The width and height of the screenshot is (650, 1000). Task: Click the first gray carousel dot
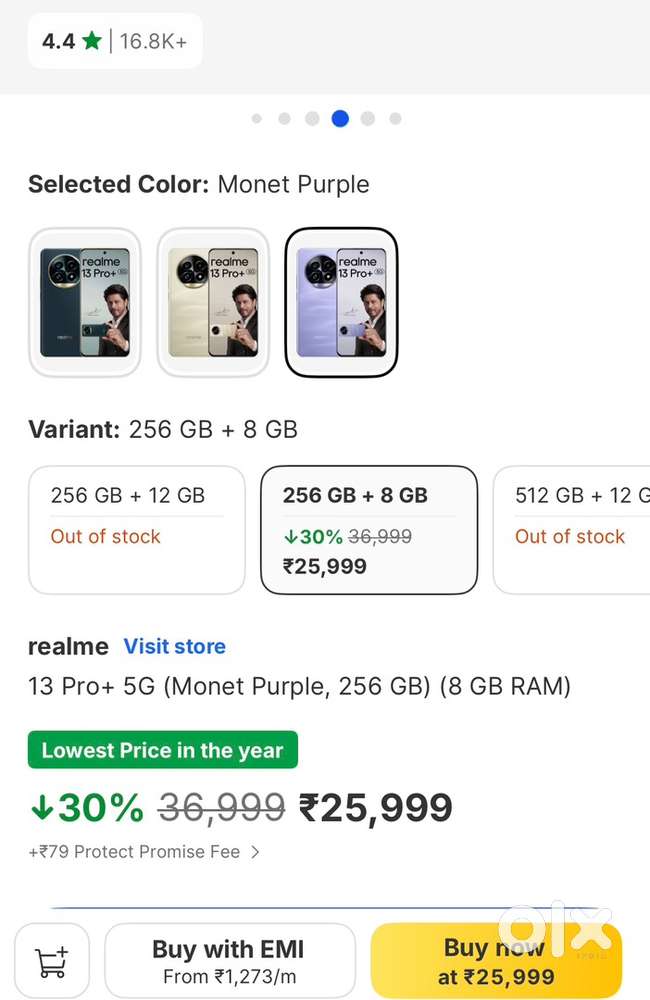(x=256, y=118)
